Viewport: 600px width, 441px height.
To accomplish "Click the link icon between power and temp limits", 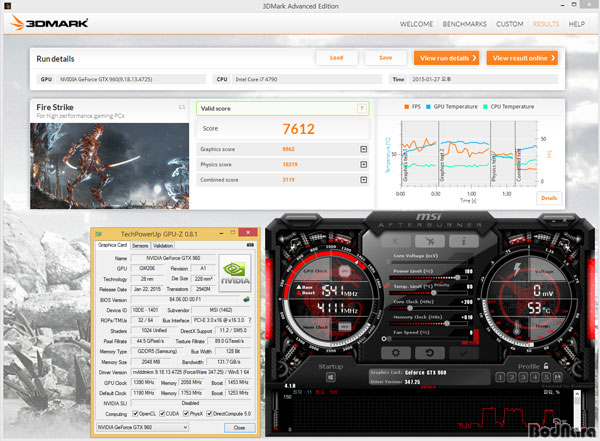I will (x=386, y=286).
